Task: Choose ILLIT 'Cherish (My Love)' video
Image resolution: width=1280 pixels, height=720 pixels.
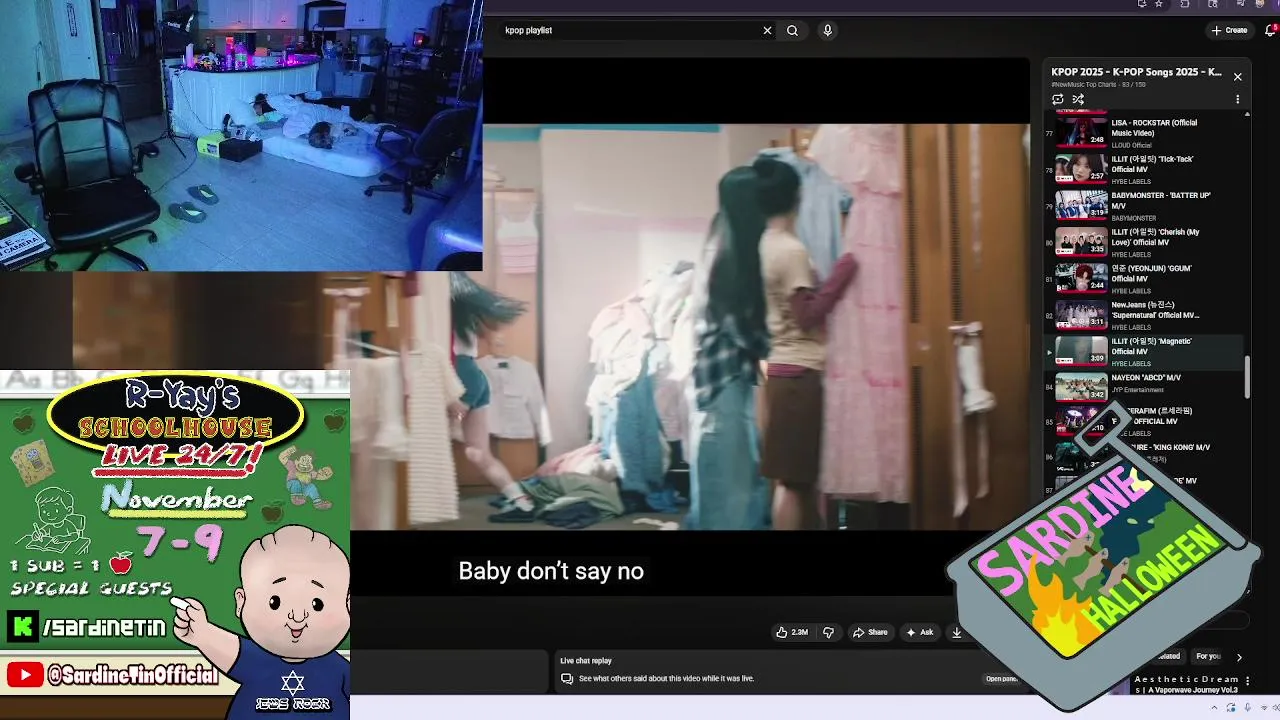Action: click(1145, 242)
